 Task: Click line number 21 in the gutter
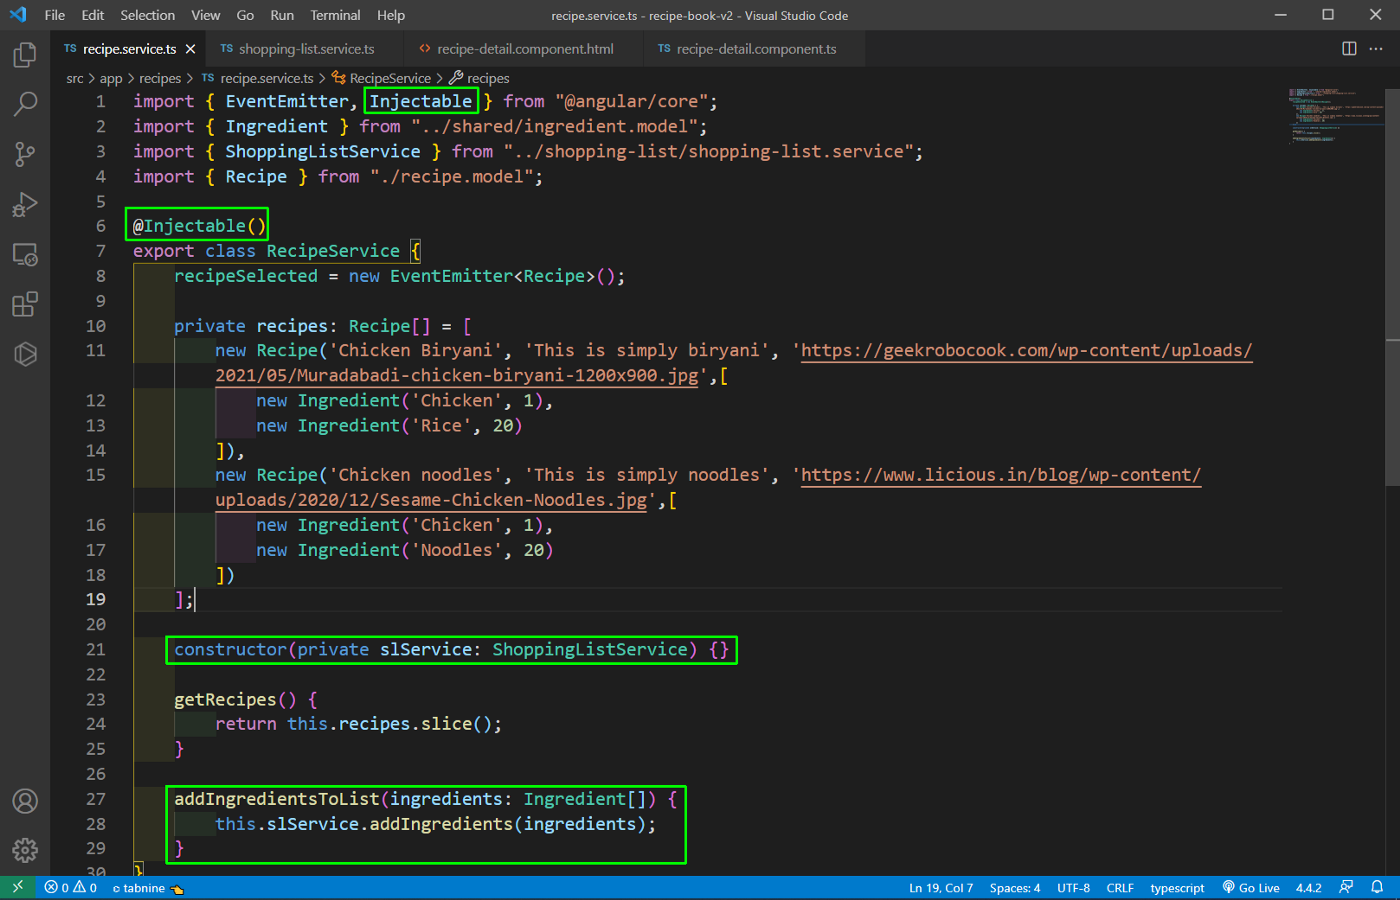click(95, 650)
